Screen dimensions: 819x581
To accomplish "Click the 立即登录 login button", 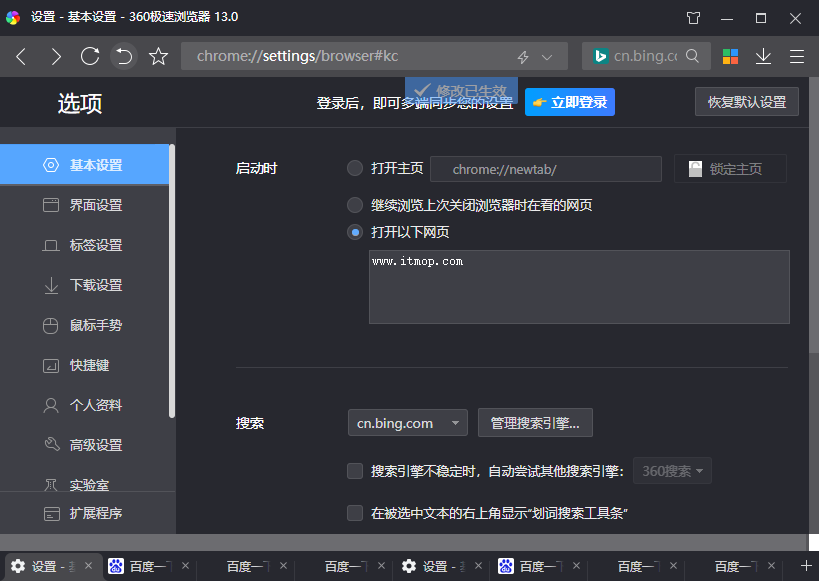I will [569, 101].
